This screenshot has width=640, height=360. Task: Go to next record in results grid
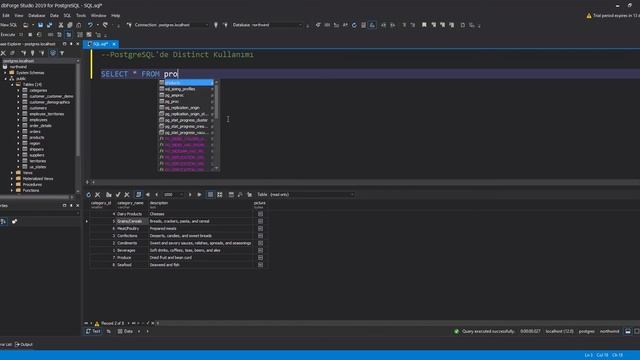190,195
